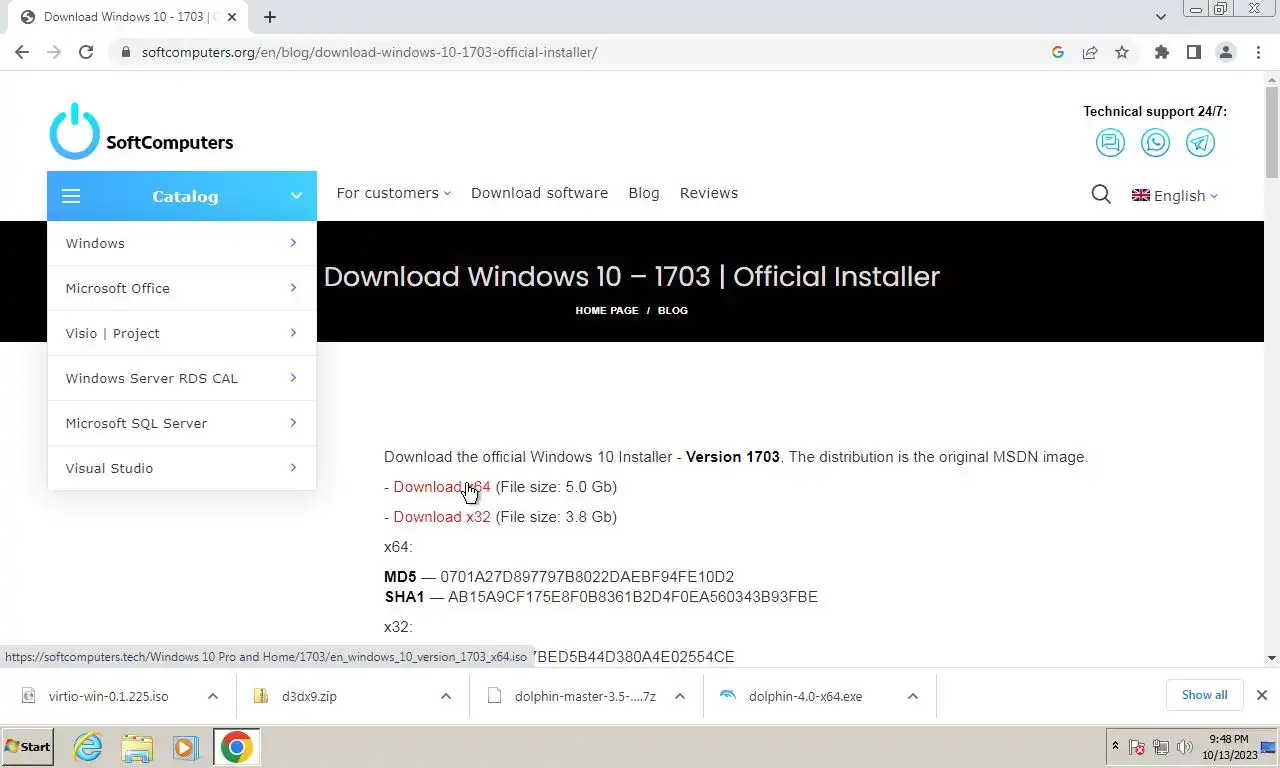Open the Blog menu item
The image size is (1280, 768).
644,193
